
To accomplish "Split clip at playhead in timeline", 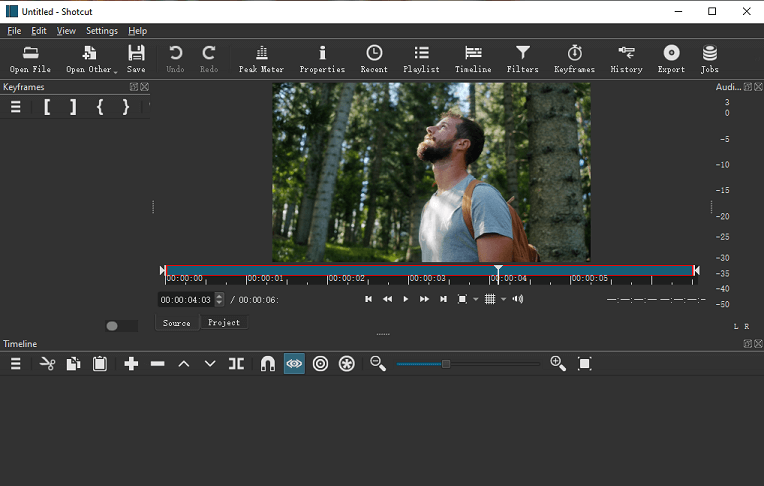I will pos(236,364).
